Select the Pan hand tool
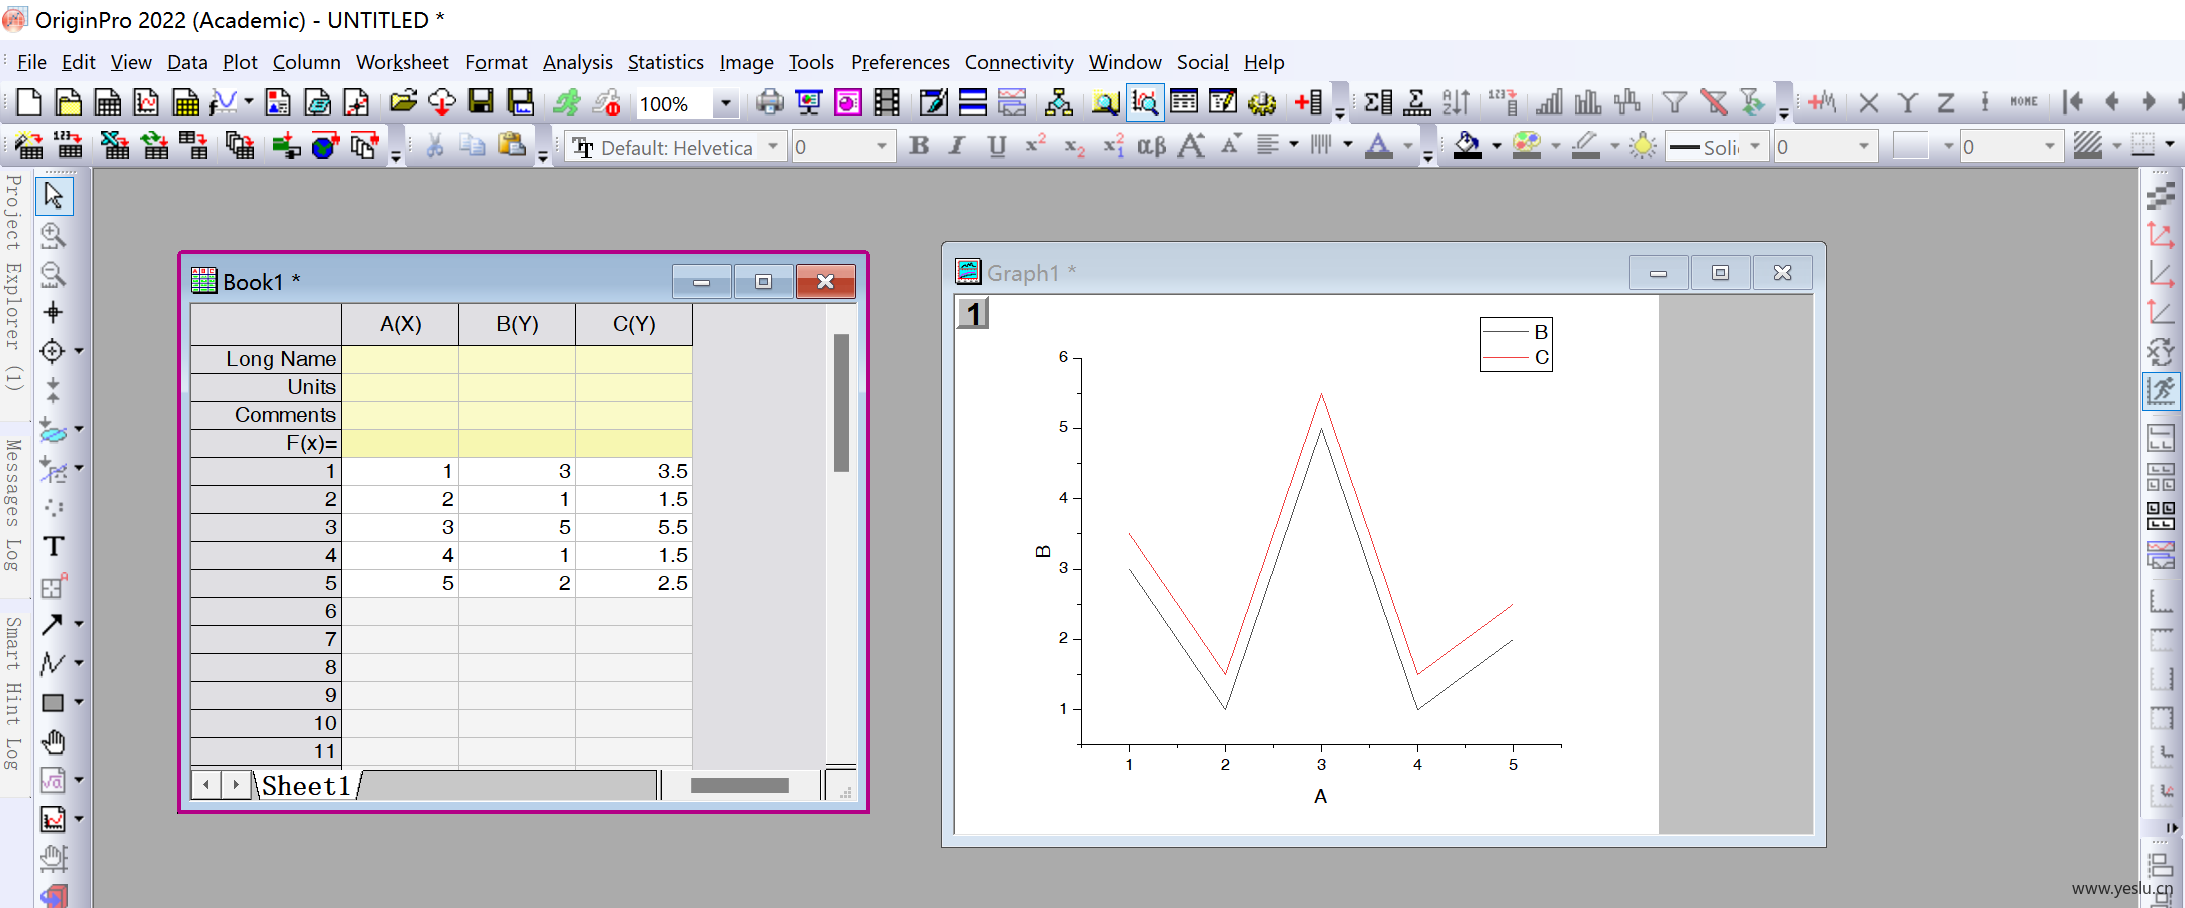 tap(53, 741)
